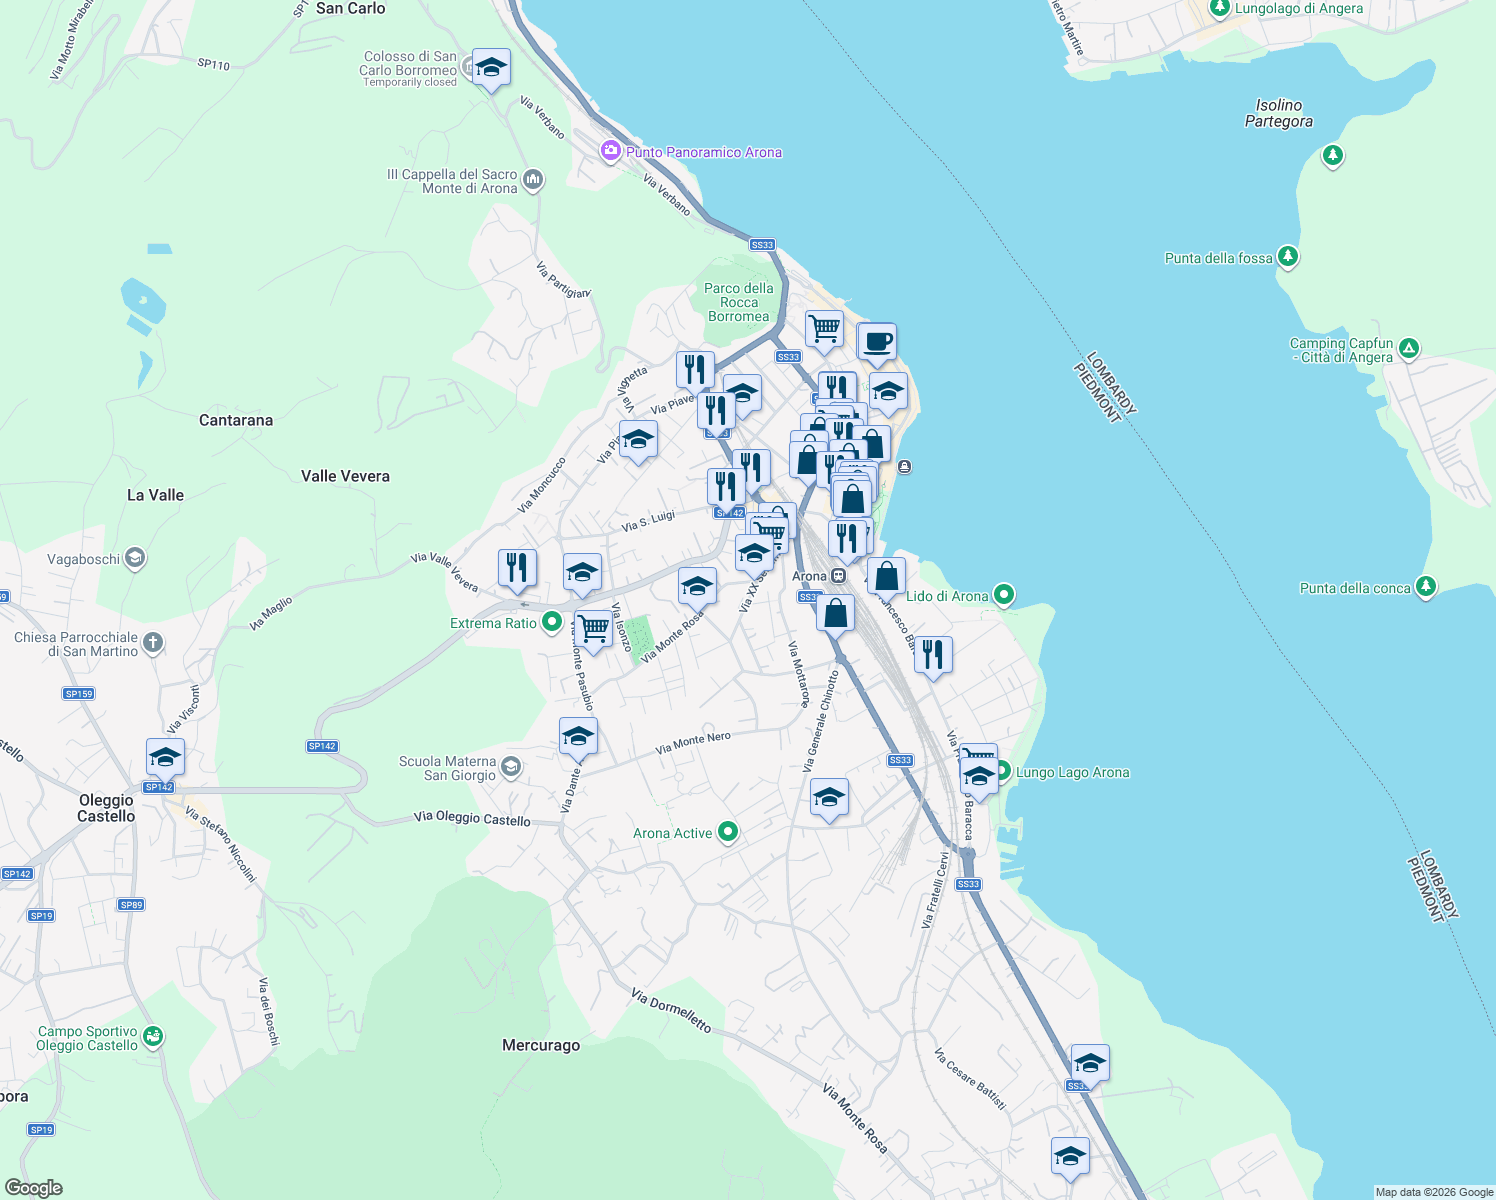The width and height of the screenshot is (1496, 1200).
Task: Select the Mercurago neighborhood label
Action: [x=541, y=1045]
